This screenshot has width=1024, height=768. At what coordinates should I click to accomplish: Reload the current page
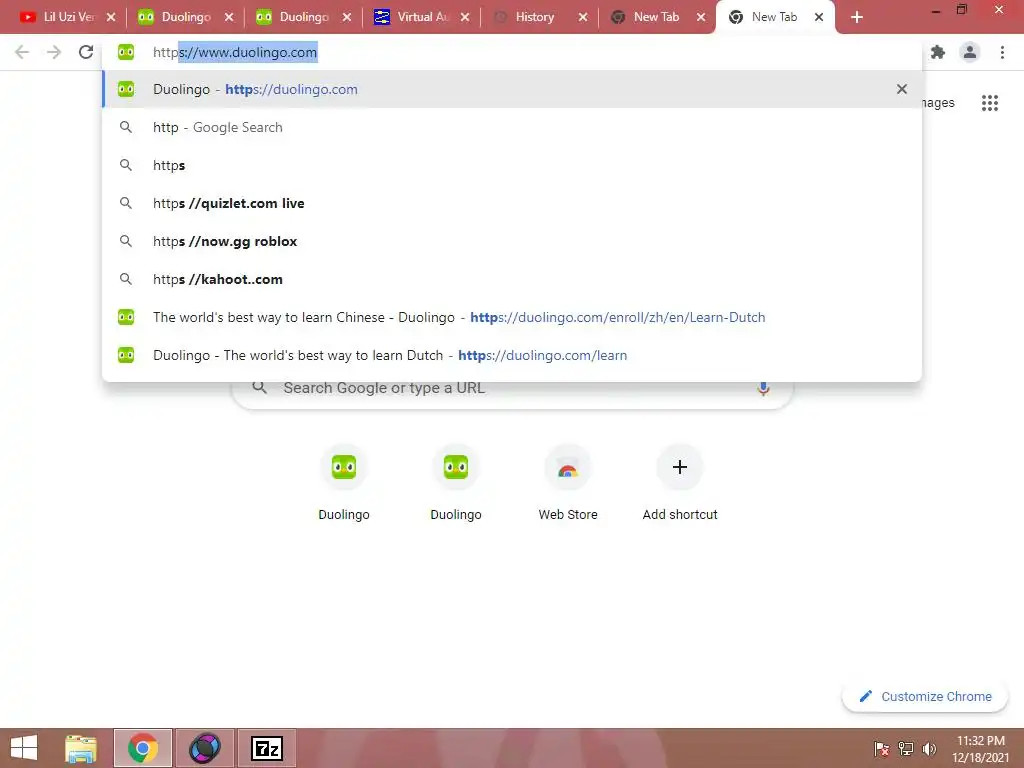click(86, 52)
